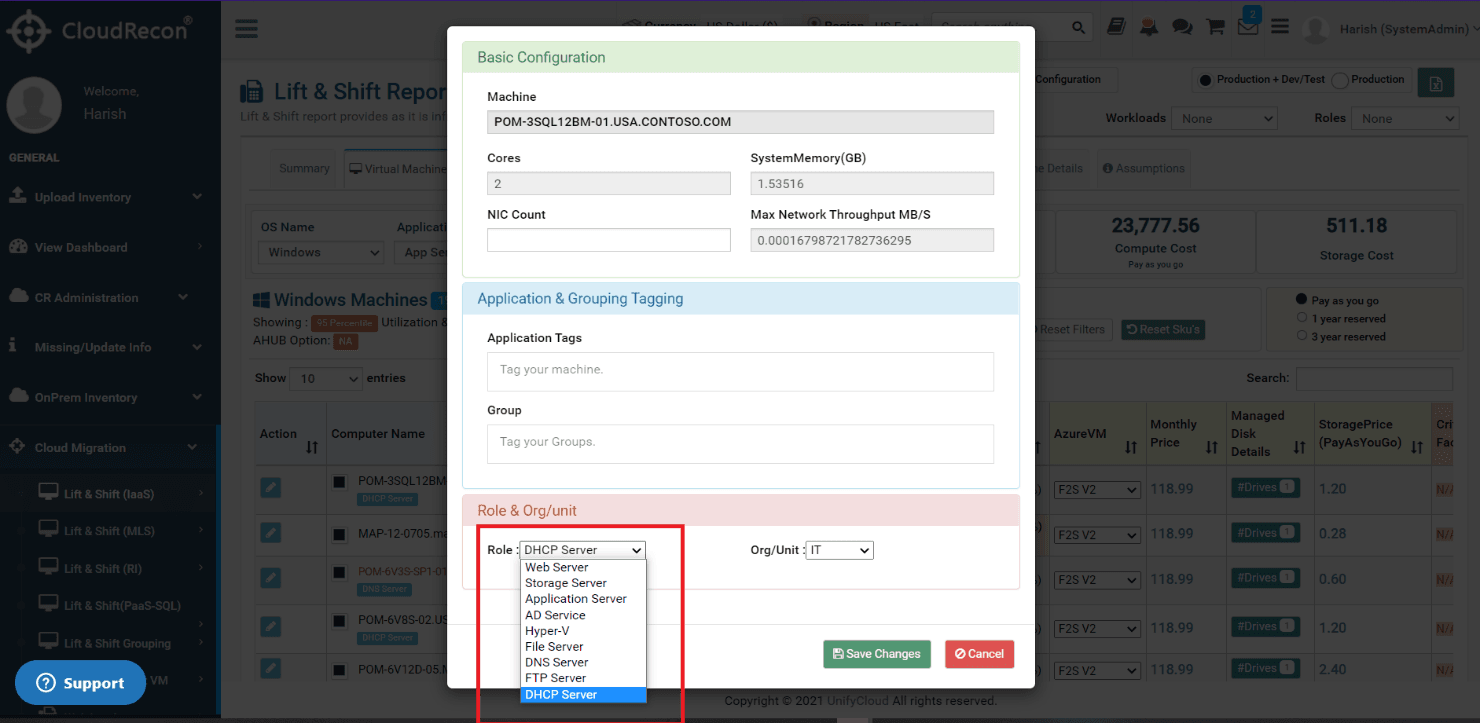Click the Application Tags field

740,371
